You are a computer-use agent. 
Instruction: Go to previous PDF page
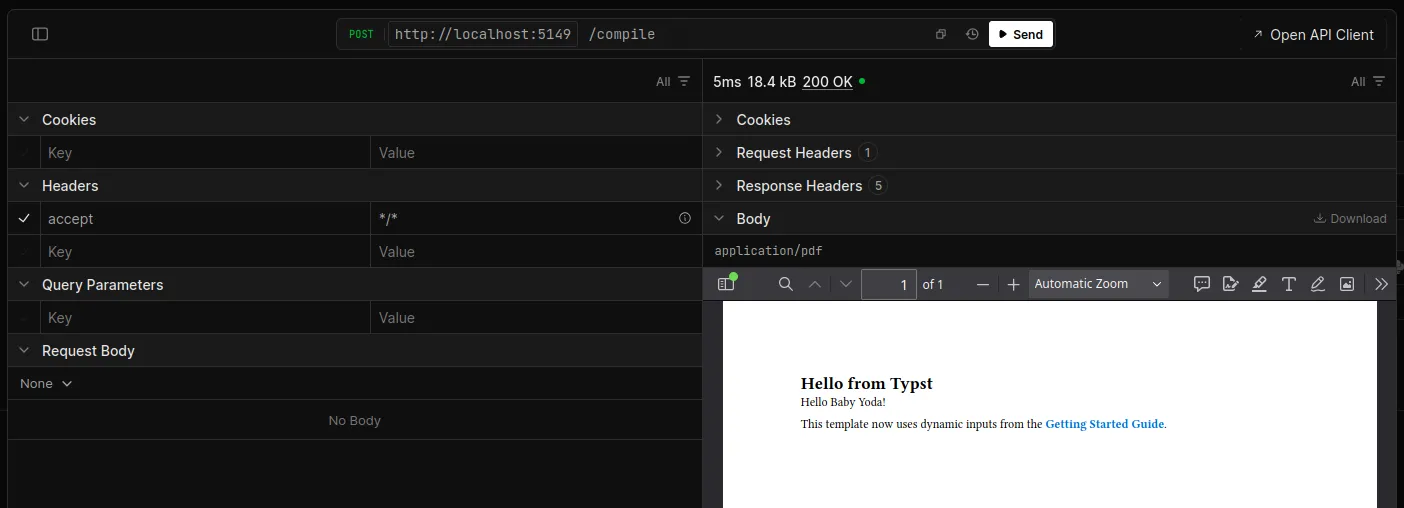[815, 284]
